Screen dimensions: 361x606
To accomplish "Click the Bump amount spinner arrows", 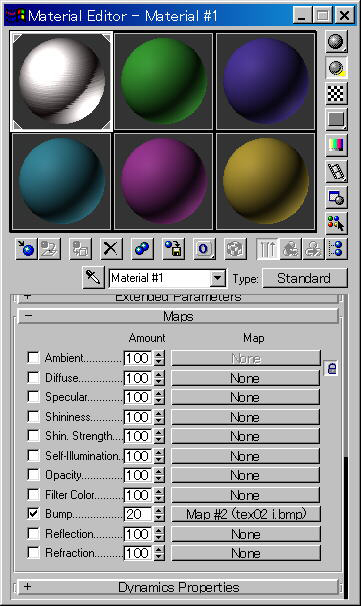I will (158, 514).
